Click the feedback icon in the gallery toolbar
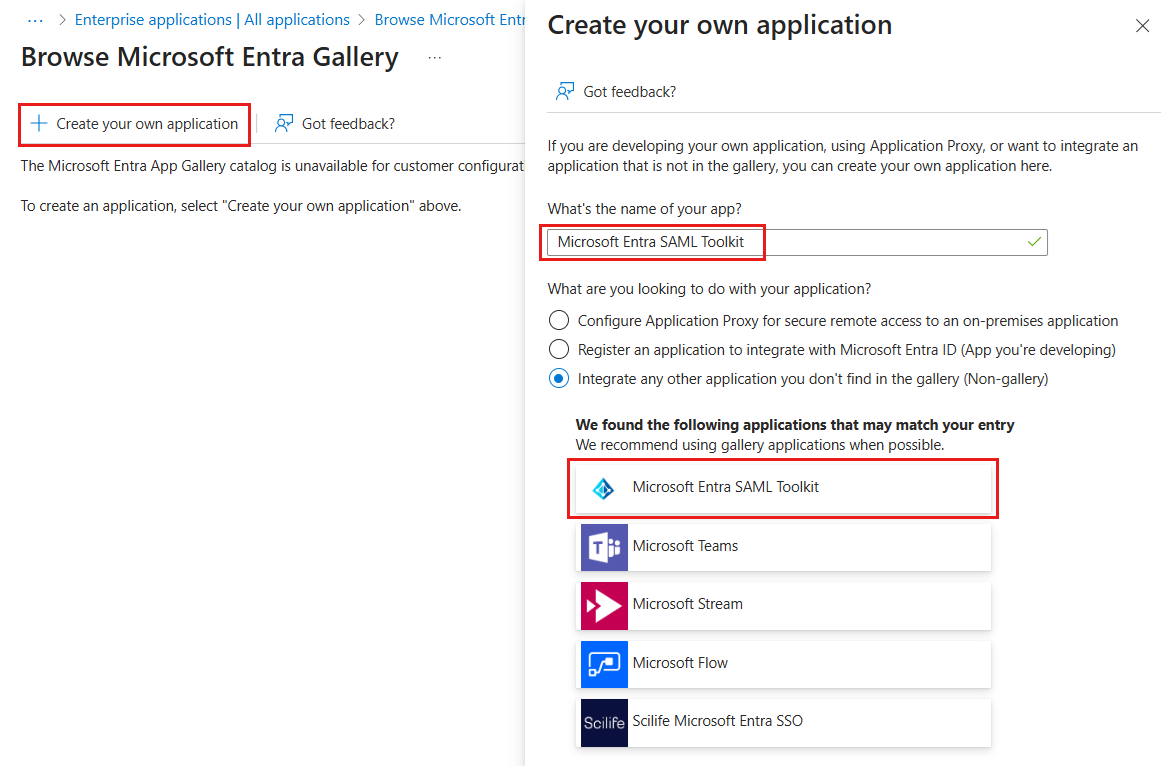This screenshot has height=766, width=1170. pyautogui.click(x=284, y=124)
